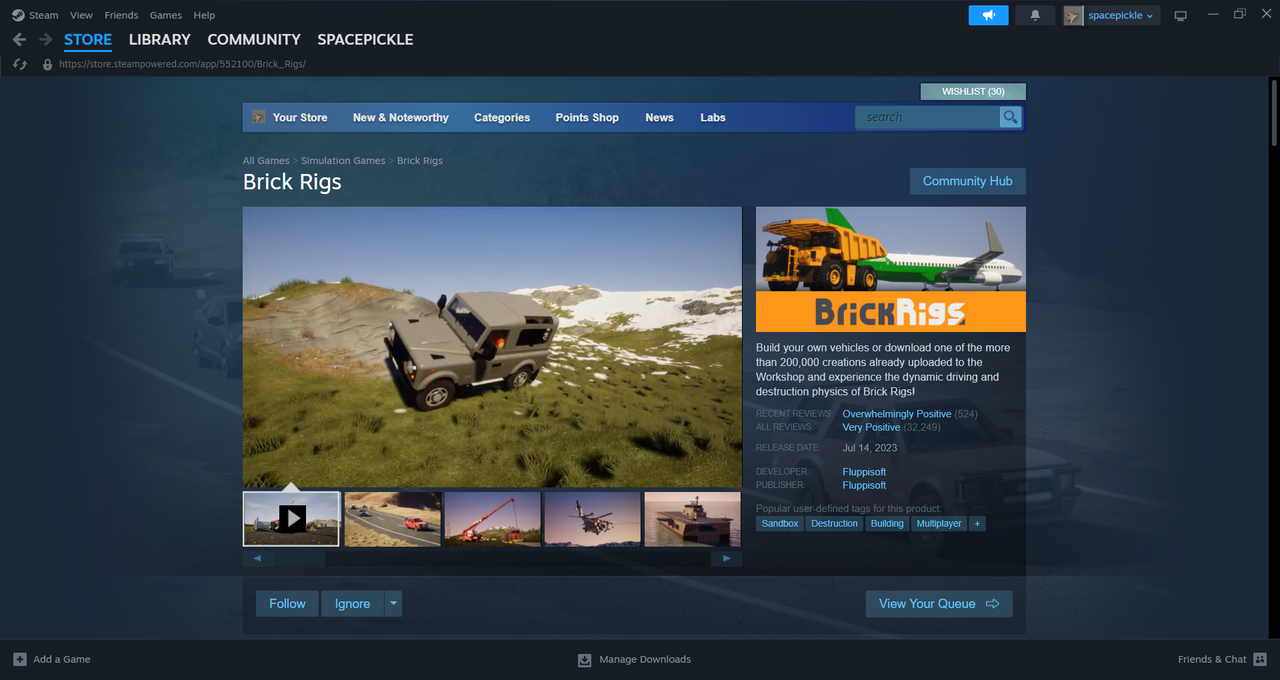Follow Brick Rigs

coord(287,604)
